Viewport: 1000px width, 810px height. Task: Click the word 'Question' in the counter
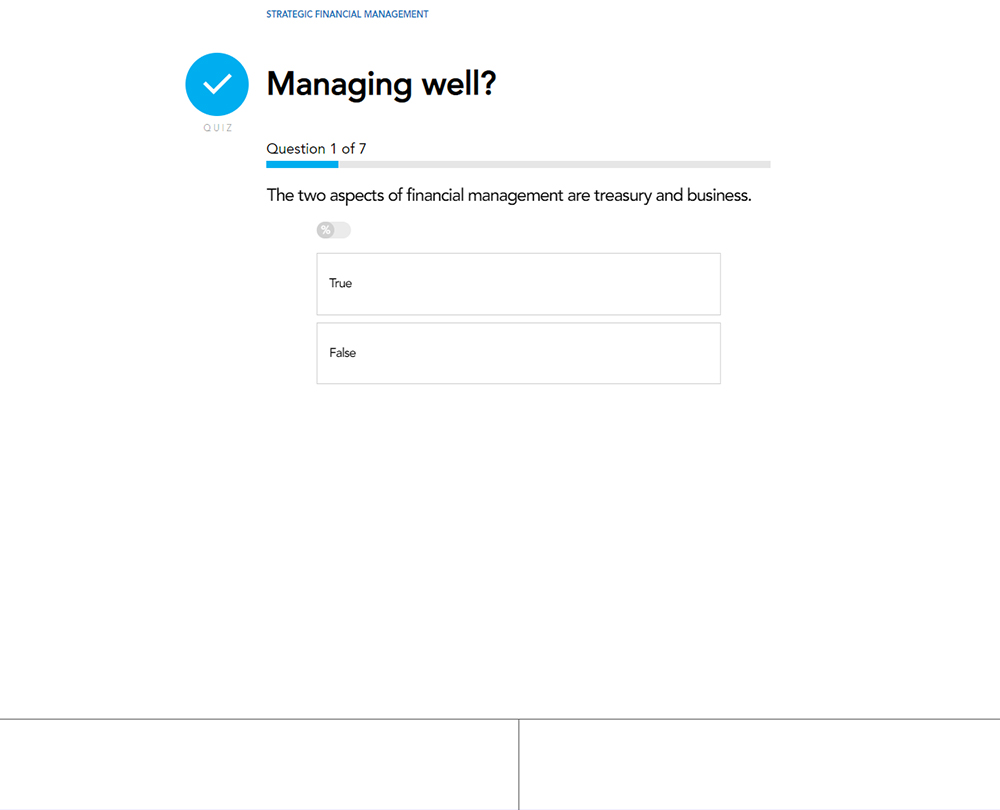[x=296, y=149]
